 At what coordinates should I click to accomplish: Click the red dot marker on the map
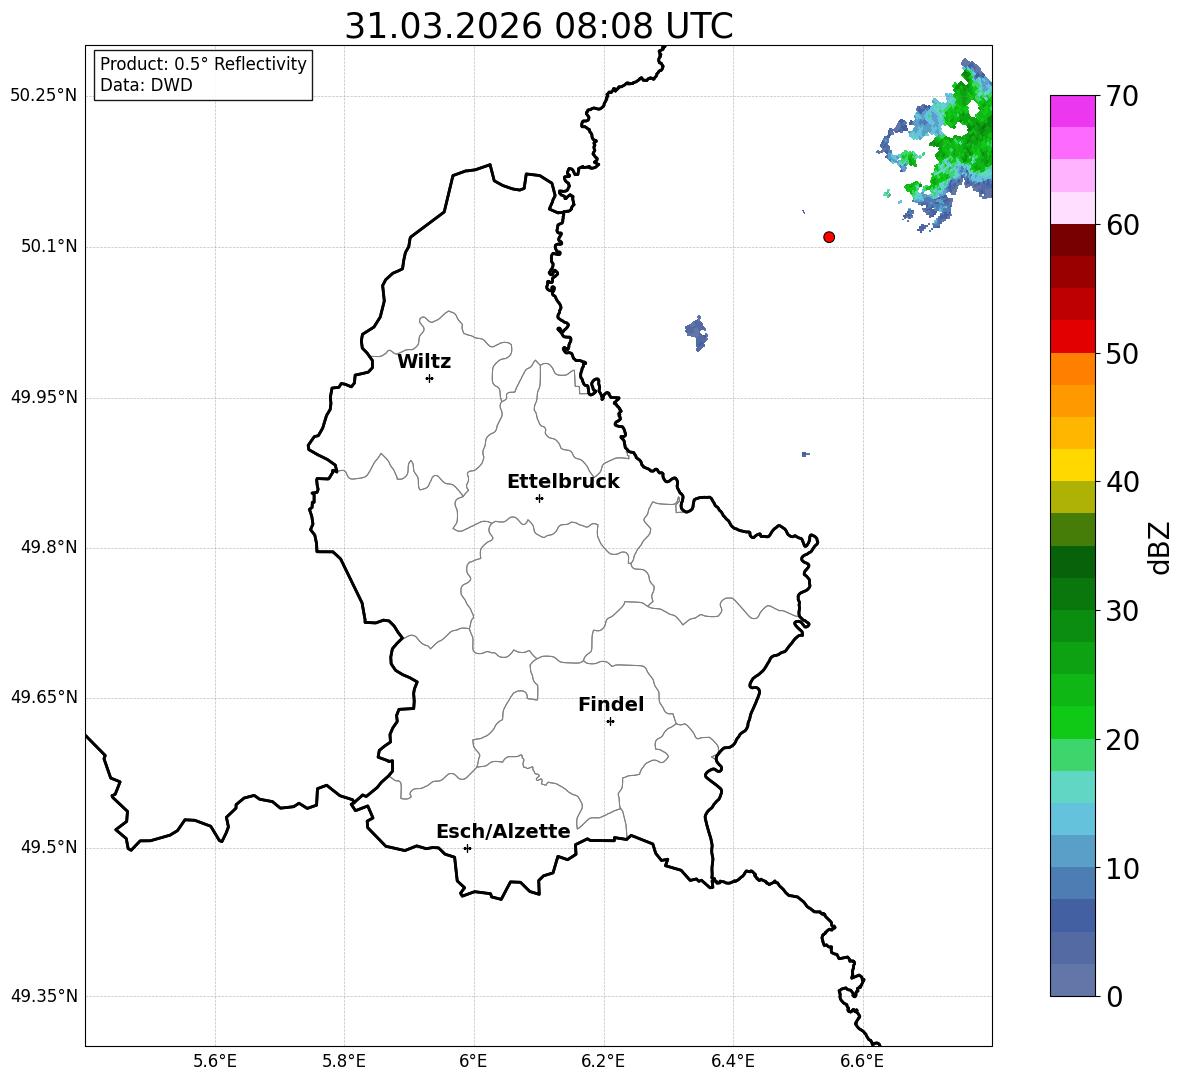(829, 237)
